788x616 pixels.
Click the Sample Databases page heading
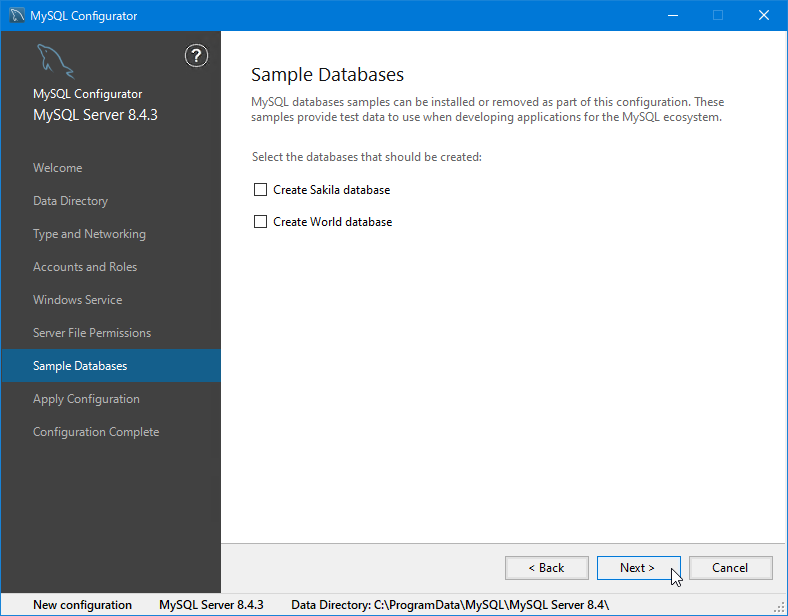pyautogui.click(x=327, y=75)
